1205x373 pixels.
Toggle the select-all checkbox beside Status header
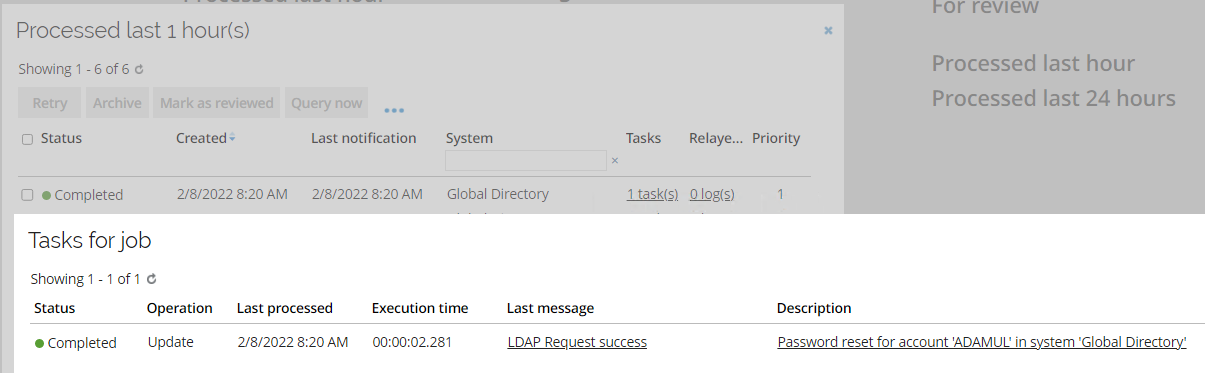27,139
